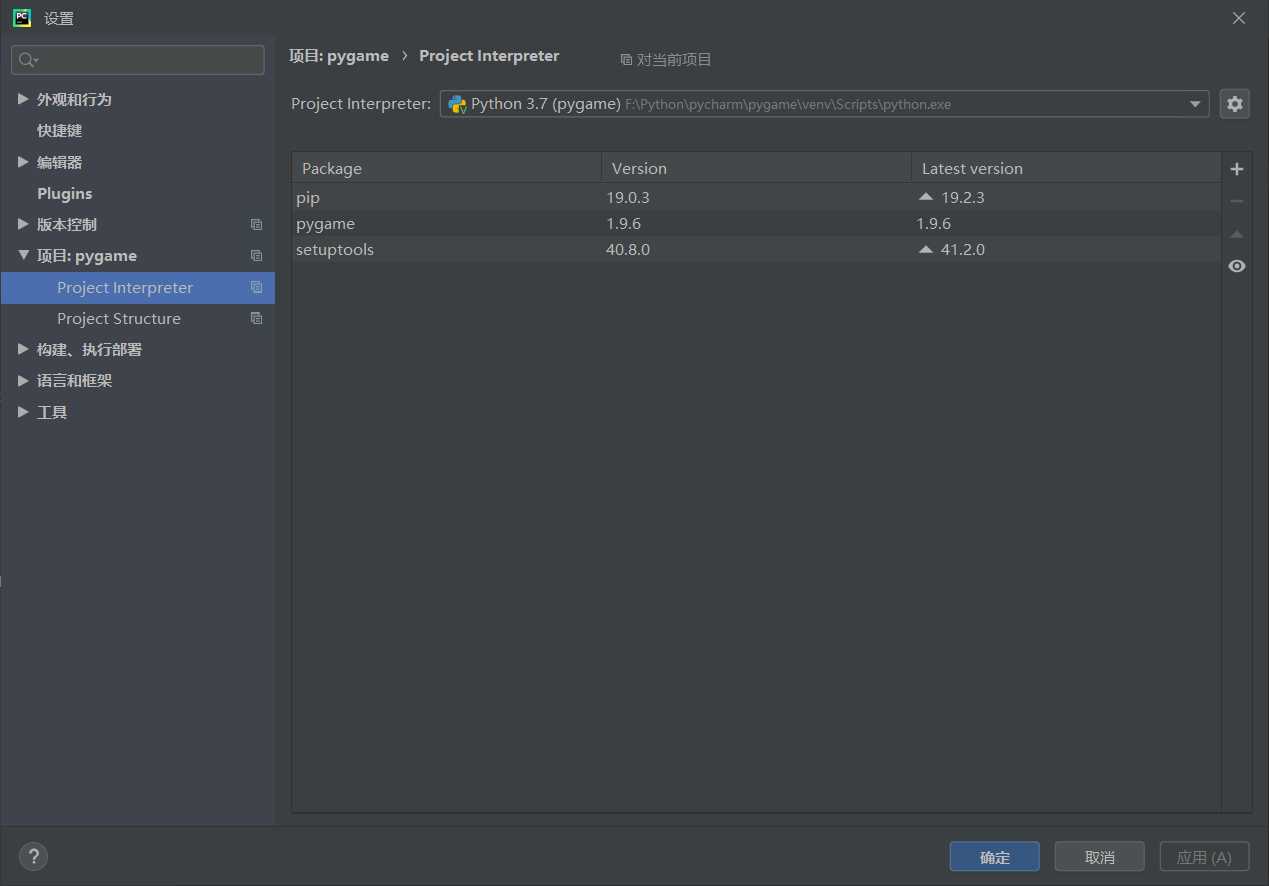This screenshot has width=1269, height=886.
Task: Click the 对当前项目 label
Action: point(674,60)
